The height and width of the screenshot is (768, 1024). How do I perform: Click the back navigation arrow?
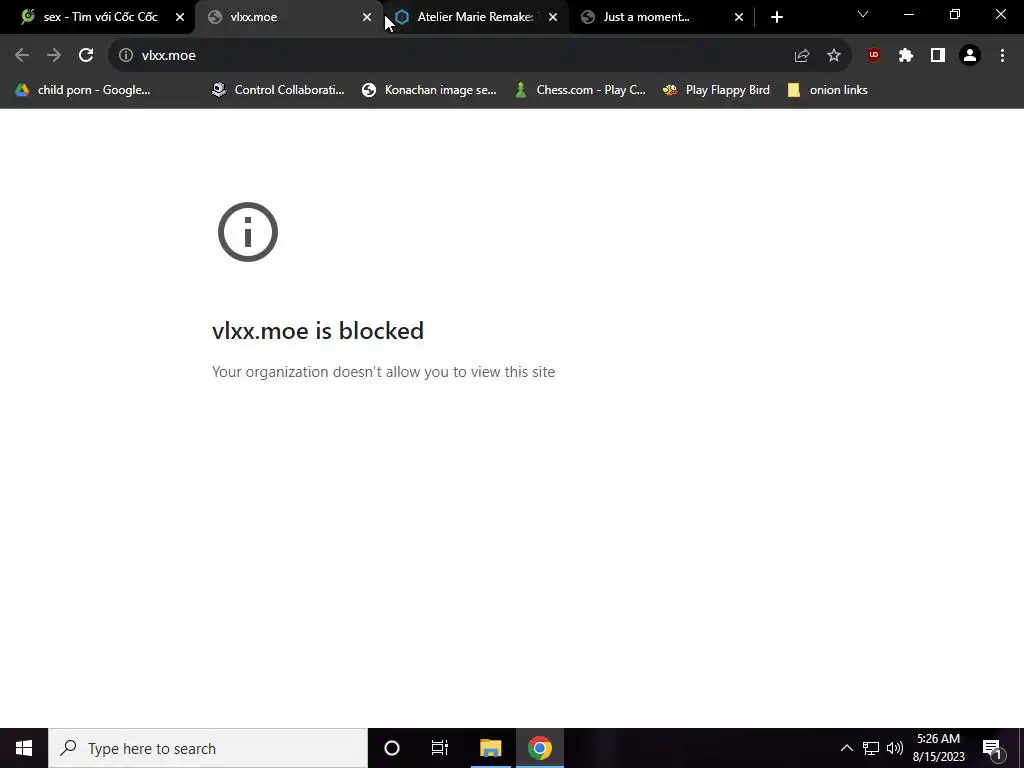[22, 56]
